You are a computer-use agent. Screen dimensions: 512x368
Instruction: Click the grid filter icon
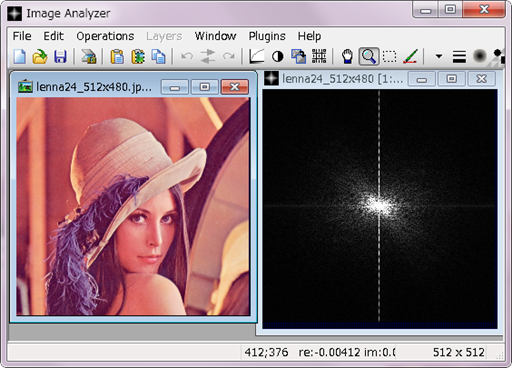[319, 56]
